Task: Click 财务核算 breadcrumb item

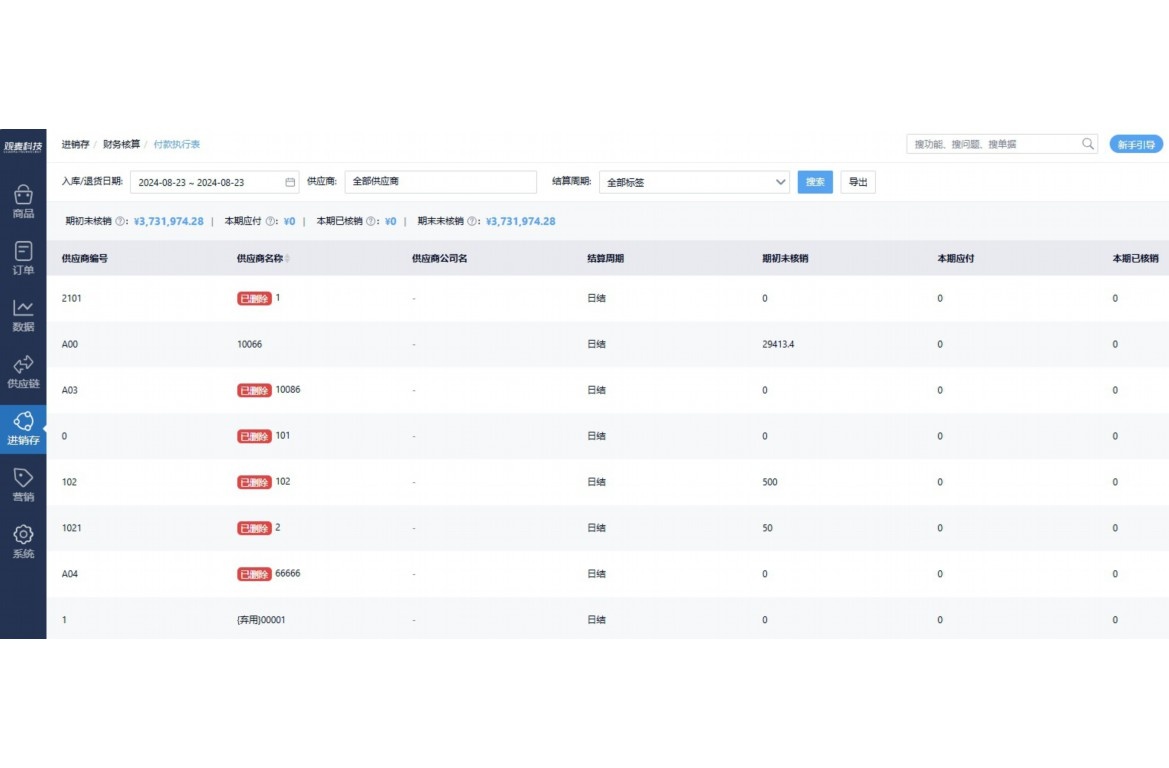Action: pyautogui.click(x=121, y=145)
